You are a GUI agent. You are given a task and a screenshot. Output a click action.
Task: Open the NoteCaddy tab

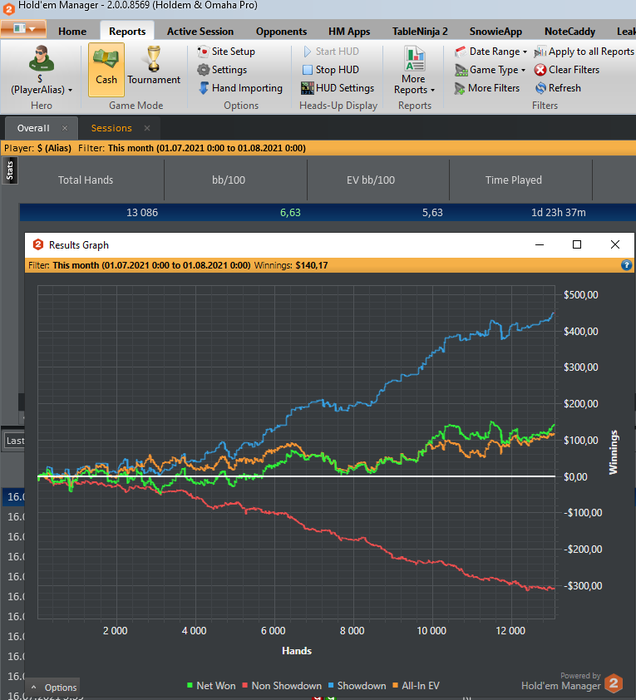tap(569, 31)
